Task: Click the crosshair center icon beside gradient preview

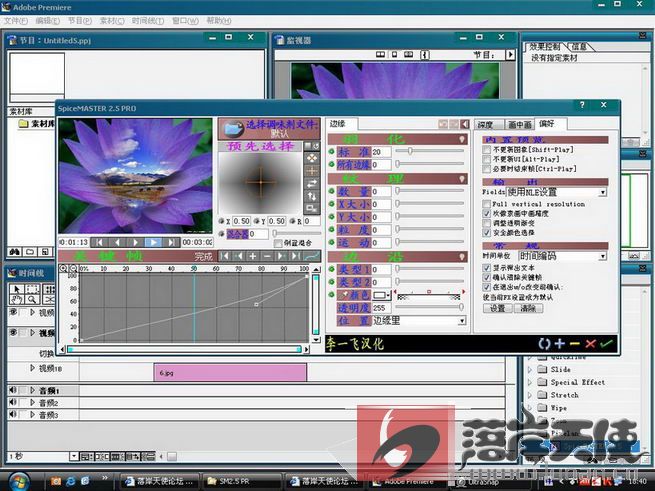Action: [312, 171]
